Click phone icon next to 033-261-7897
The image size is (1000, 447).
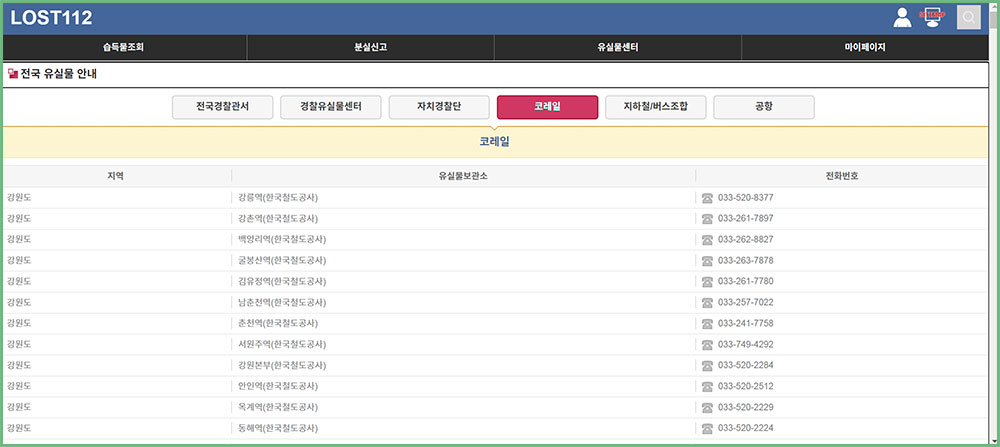(x=707, y=219)
